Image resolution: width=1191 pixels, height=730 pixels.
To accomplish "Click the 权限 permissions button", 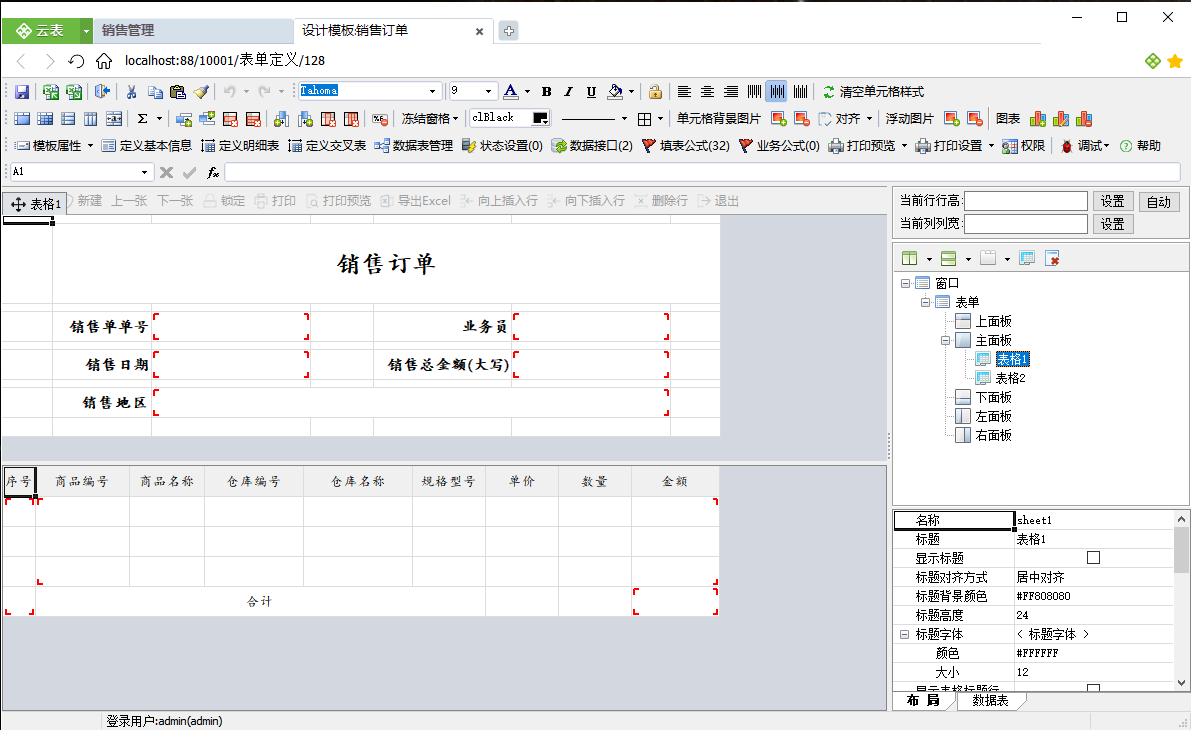I will click(1023, 146).
